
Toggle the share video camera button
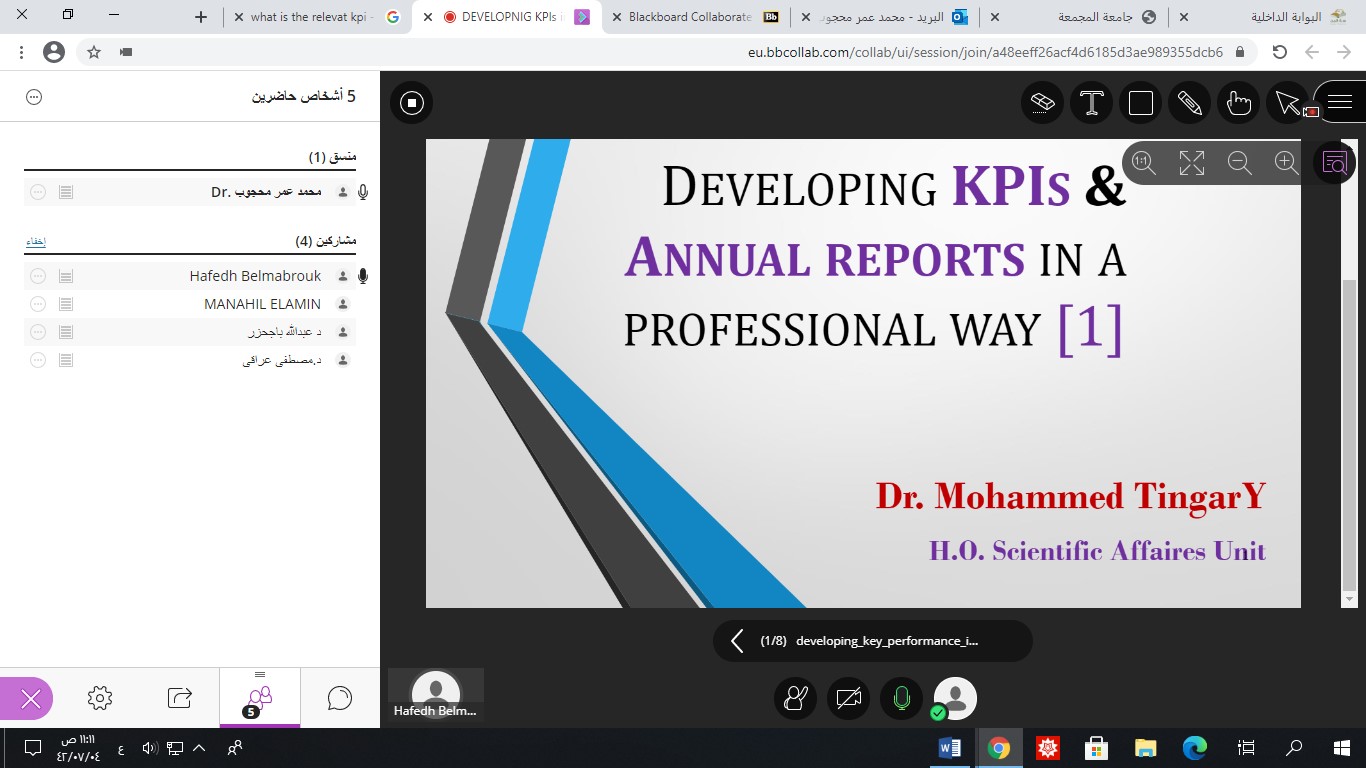point(848,699)
